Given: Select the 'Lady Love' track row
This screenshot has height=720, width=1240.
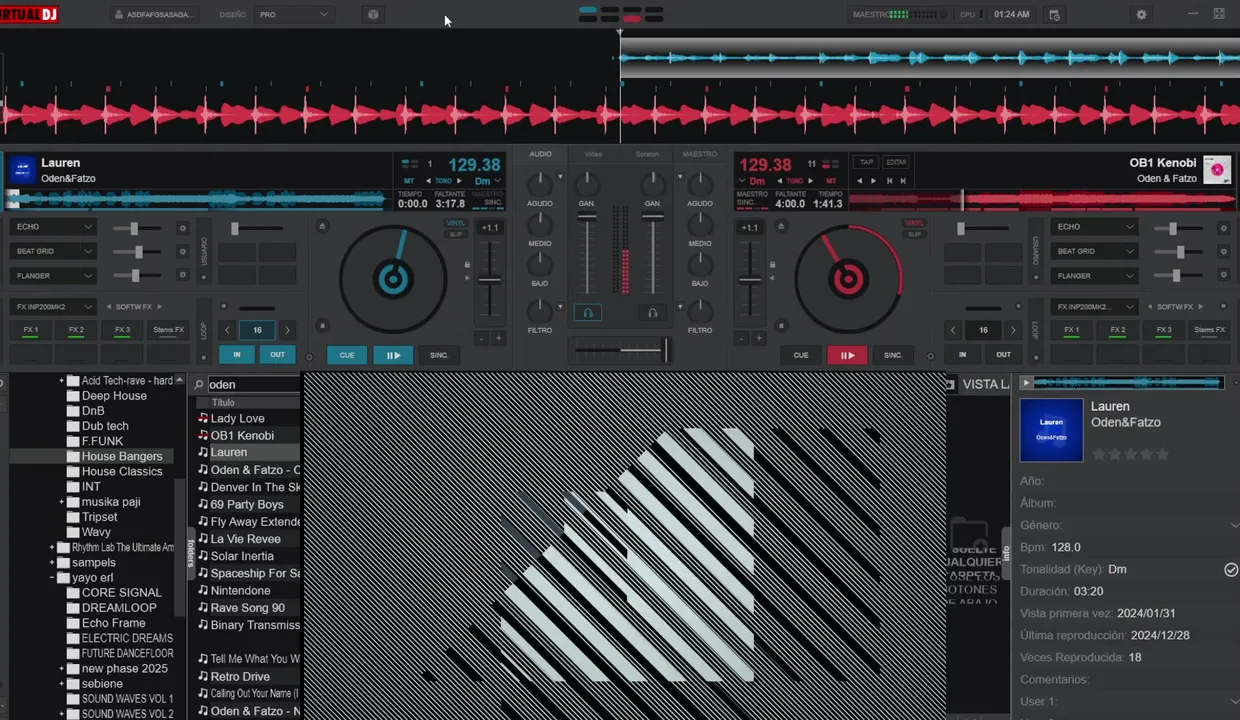Looking at the screenshot, I should 248,418.
